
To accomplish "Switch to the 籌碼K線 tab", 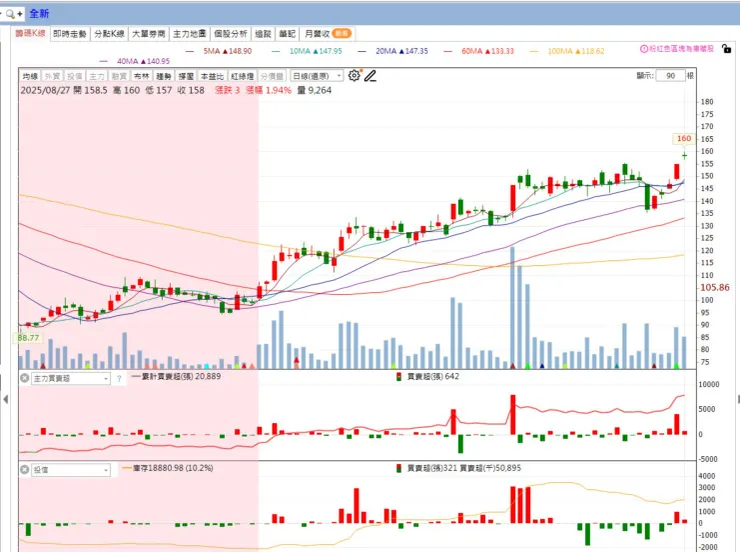I will click(30, 33).
